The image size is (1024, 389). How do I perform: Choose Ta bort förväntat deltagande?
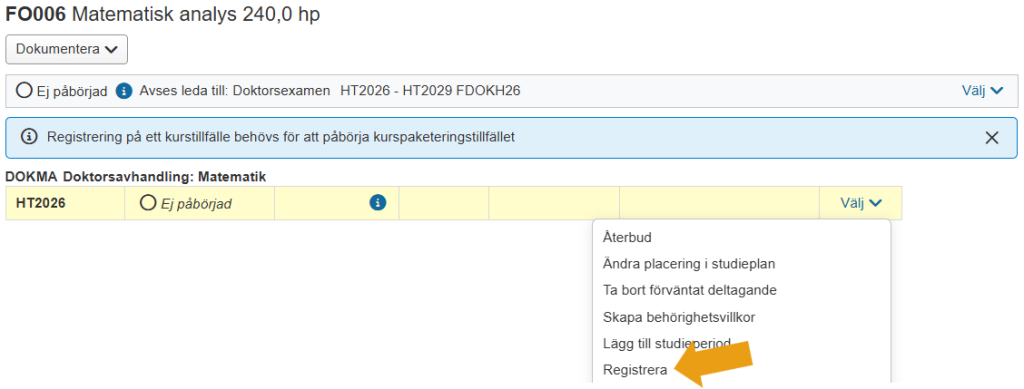(690, 290)
